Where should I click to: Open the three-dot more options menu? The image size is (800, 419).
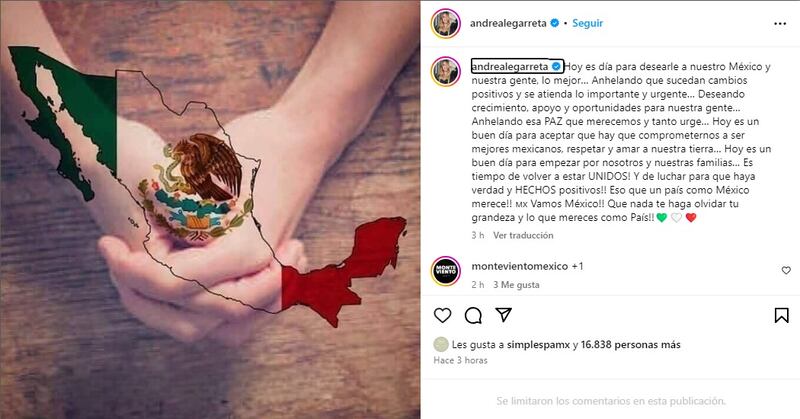pyautogui.click(x=780, y=24)
